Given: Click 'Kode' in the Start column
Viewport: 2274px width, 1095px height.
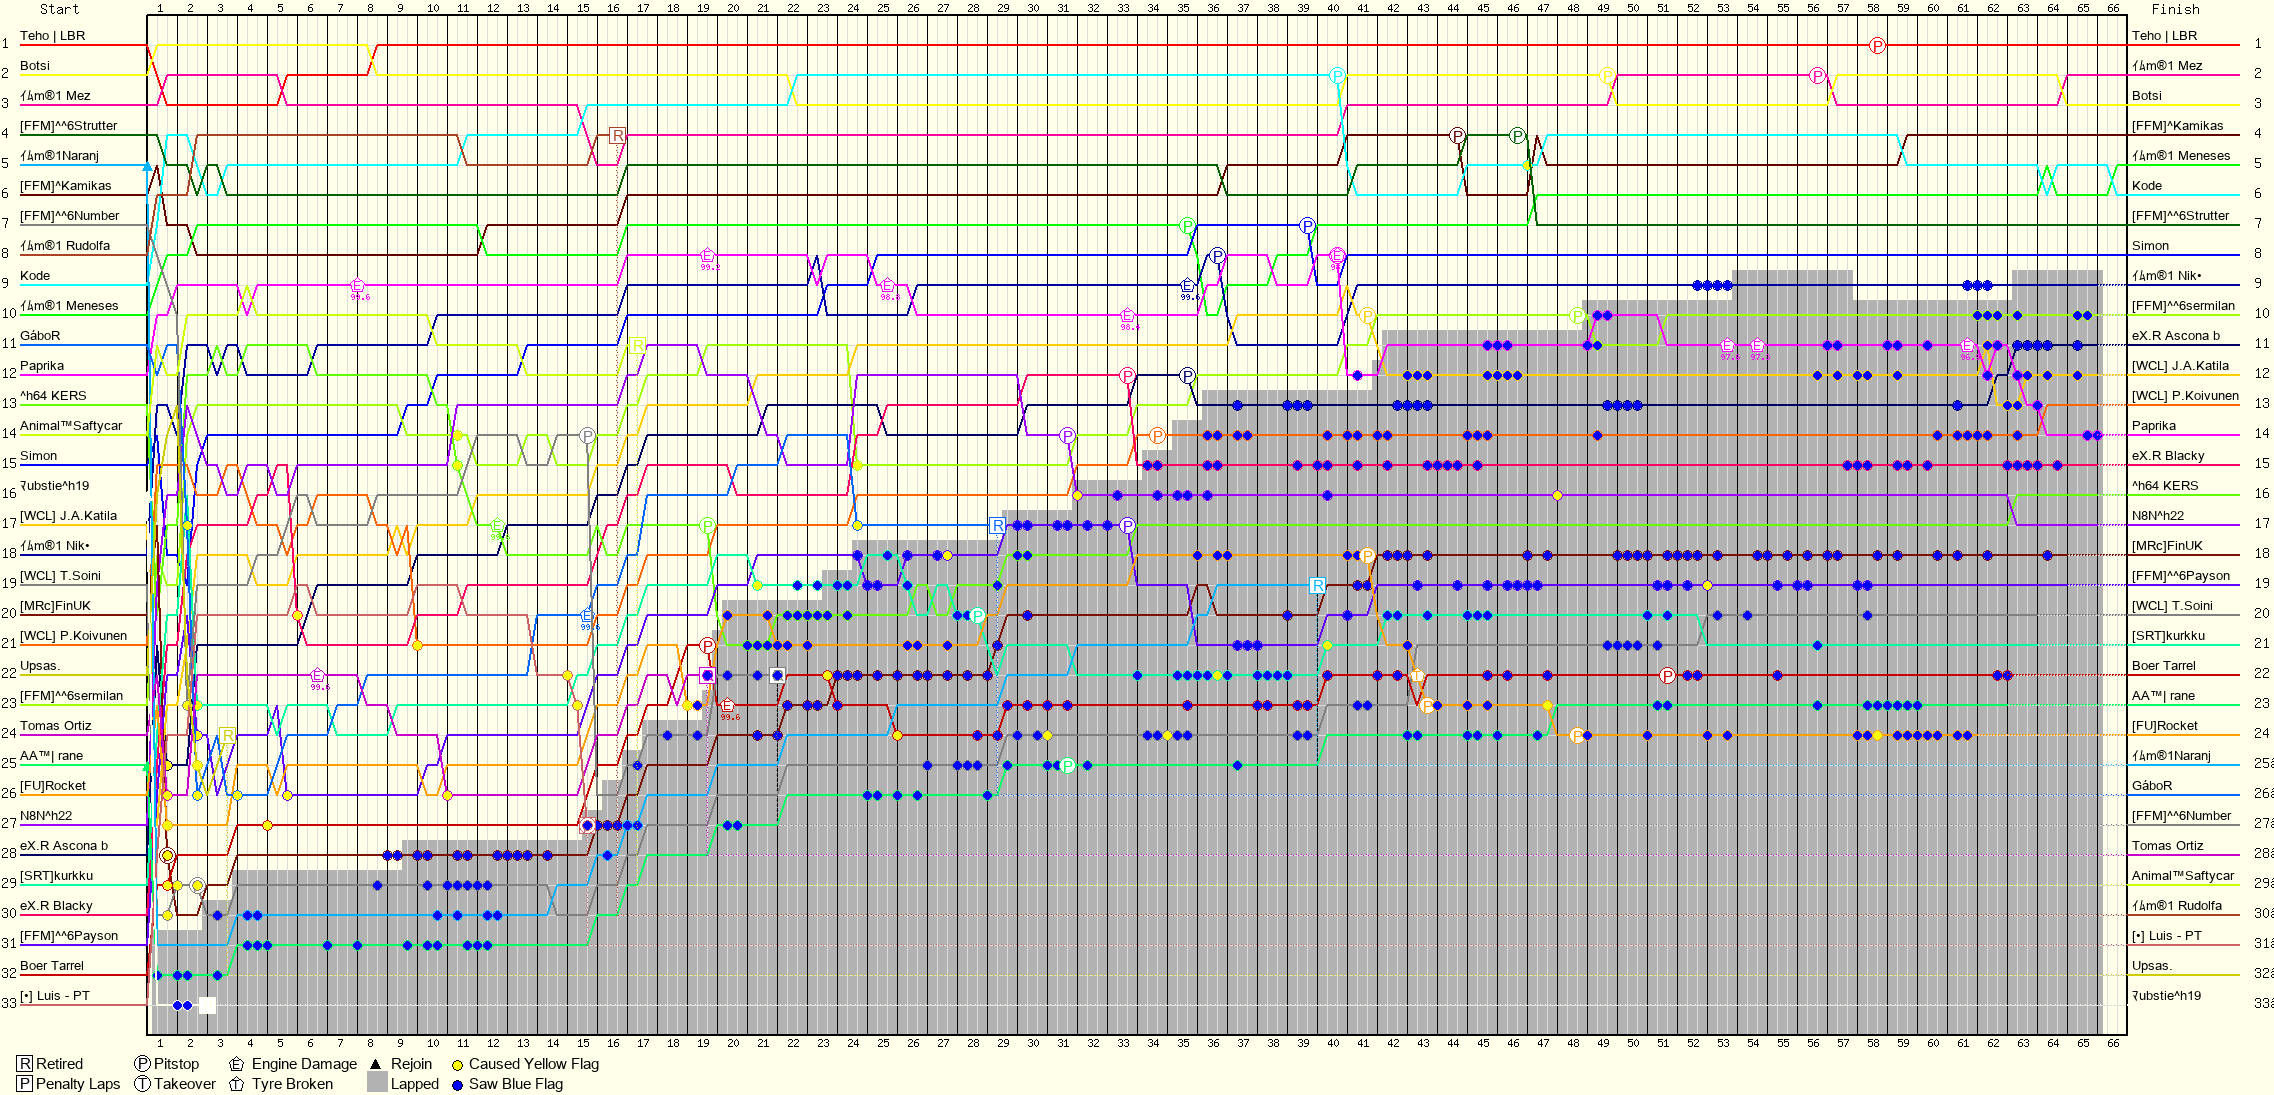Looking at the screenshot, I should (x=35, y=276).
